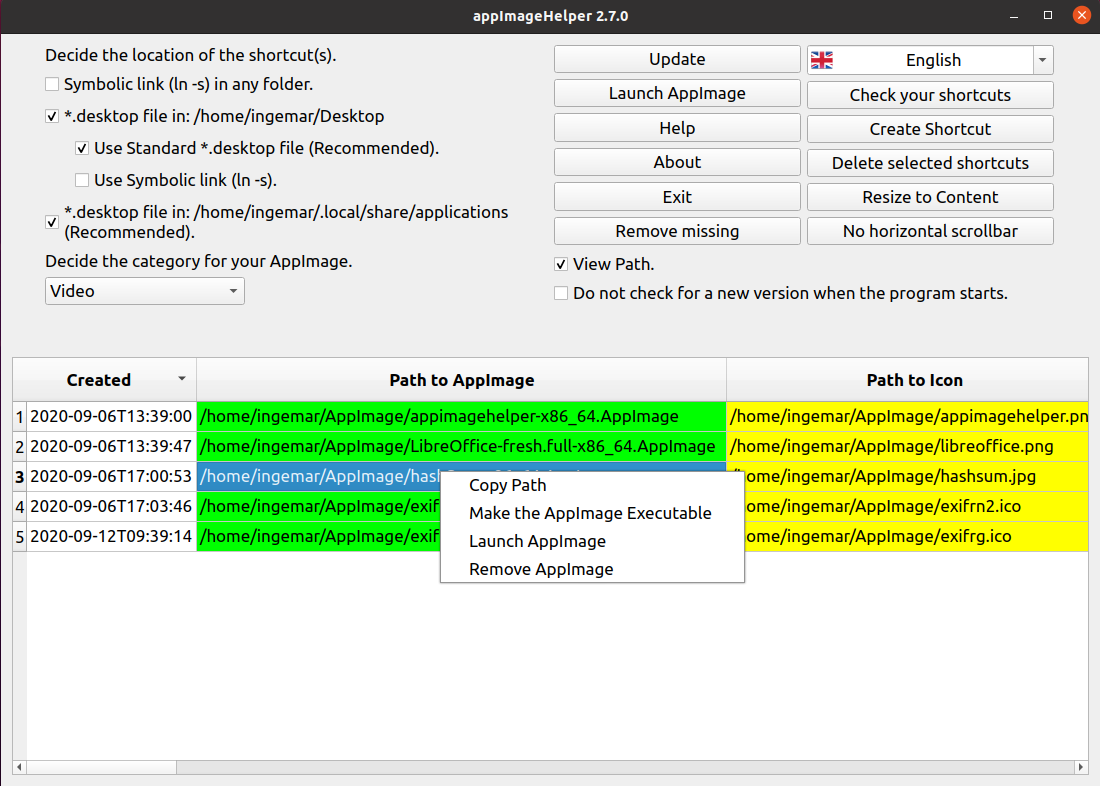Enable Do not check for new version
The width and height of the screenshot is (1100, 786).
point(561,293)
